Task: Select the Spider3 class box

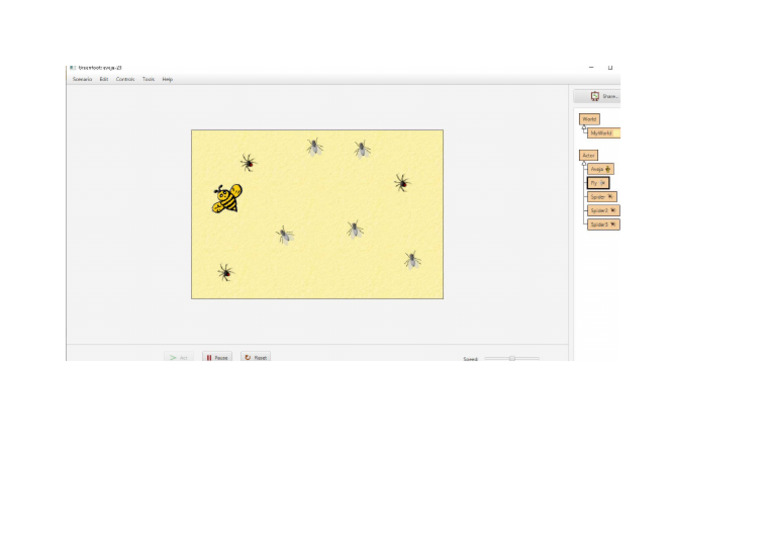Action: (603, 224)
